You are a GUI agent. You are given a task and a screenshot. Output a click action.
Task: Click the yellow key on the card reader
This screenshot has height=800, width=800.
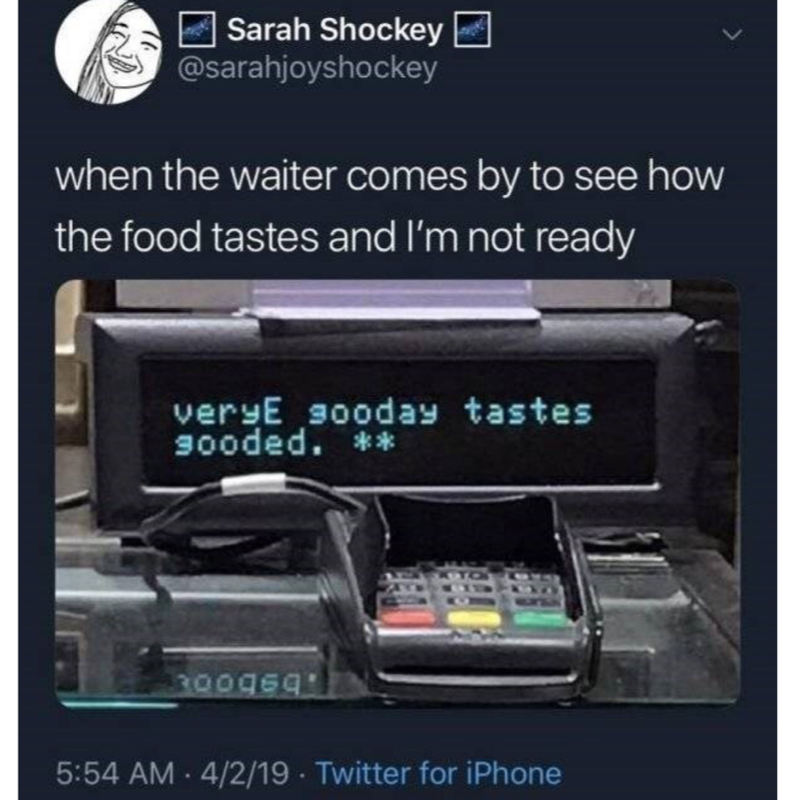[473, 619]
